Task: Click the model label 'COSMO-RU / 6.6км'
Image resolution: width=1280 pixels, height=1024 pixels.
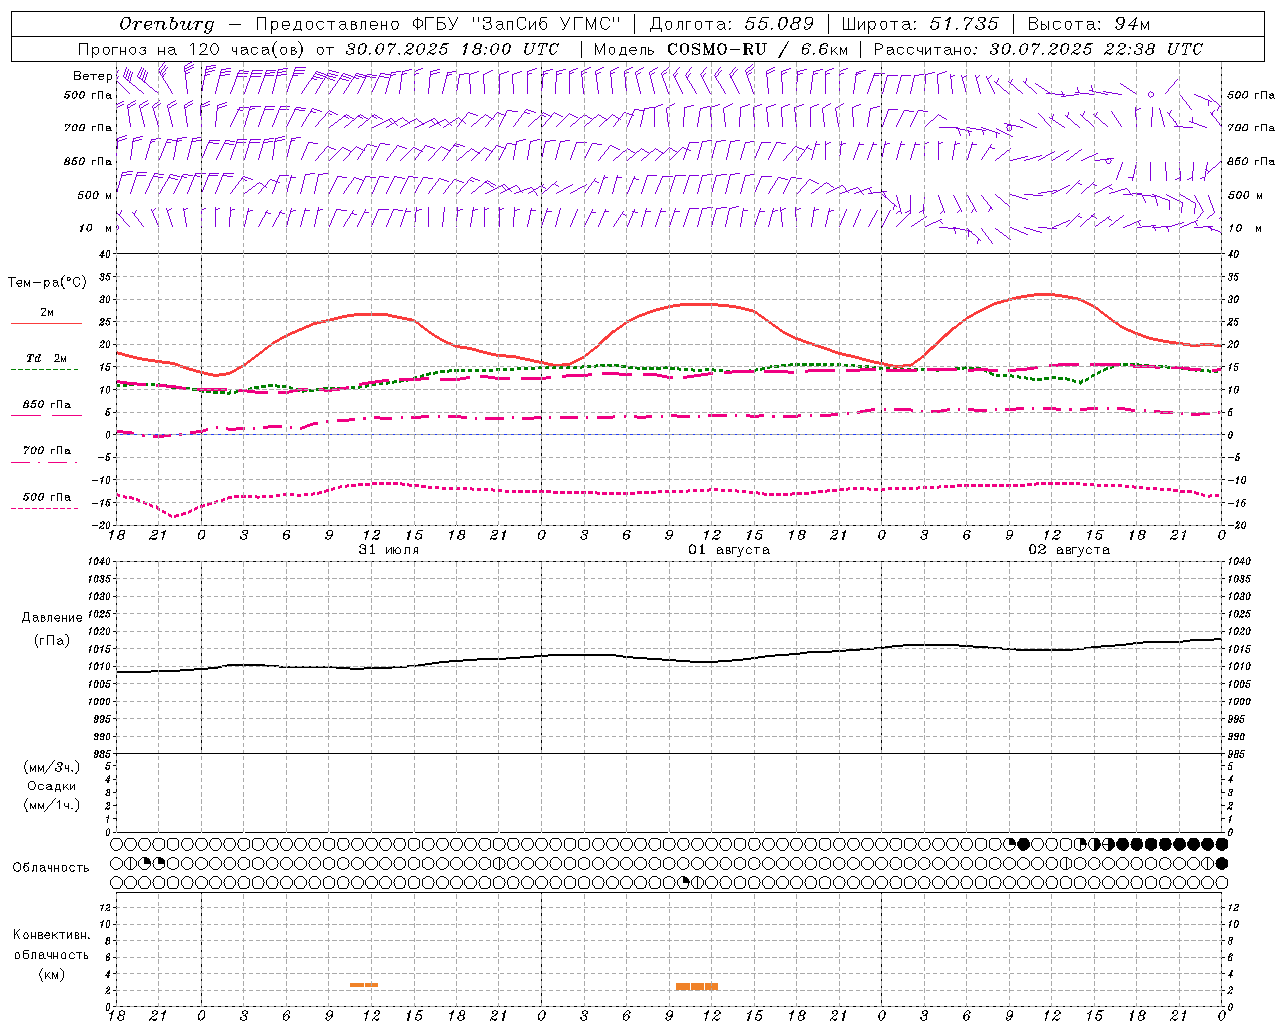Action: [757, 49]
